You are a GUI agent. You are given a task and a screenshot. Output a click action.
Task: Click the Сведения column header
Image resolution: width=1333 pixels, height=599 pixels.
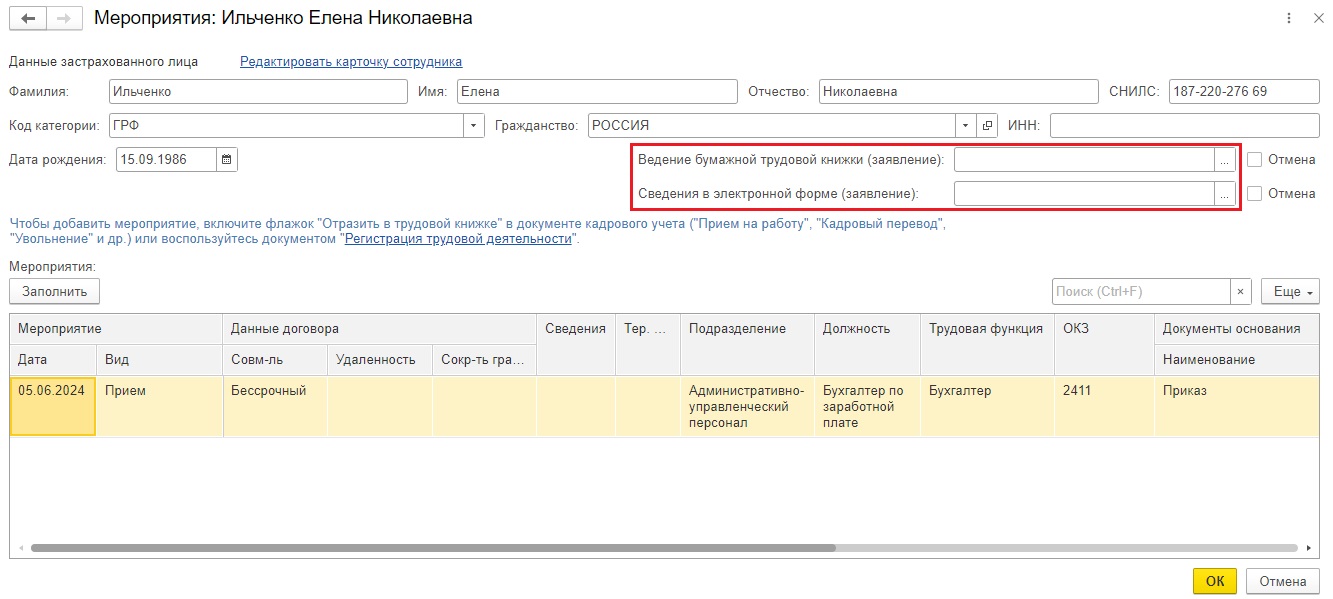pos(576,344)
